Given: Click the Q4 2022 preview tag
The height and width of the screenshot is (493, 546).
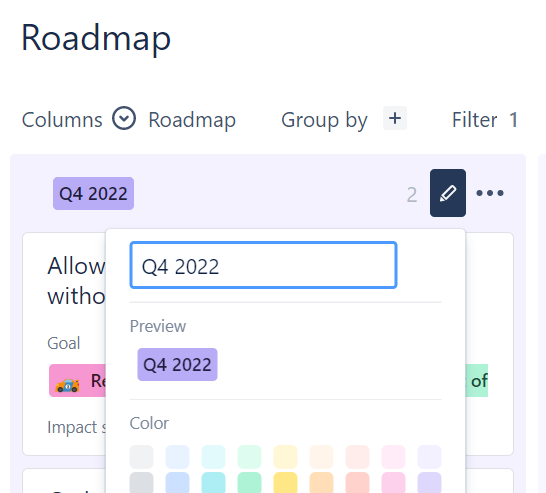Looking at the screenshot, I should coord(177,365).
